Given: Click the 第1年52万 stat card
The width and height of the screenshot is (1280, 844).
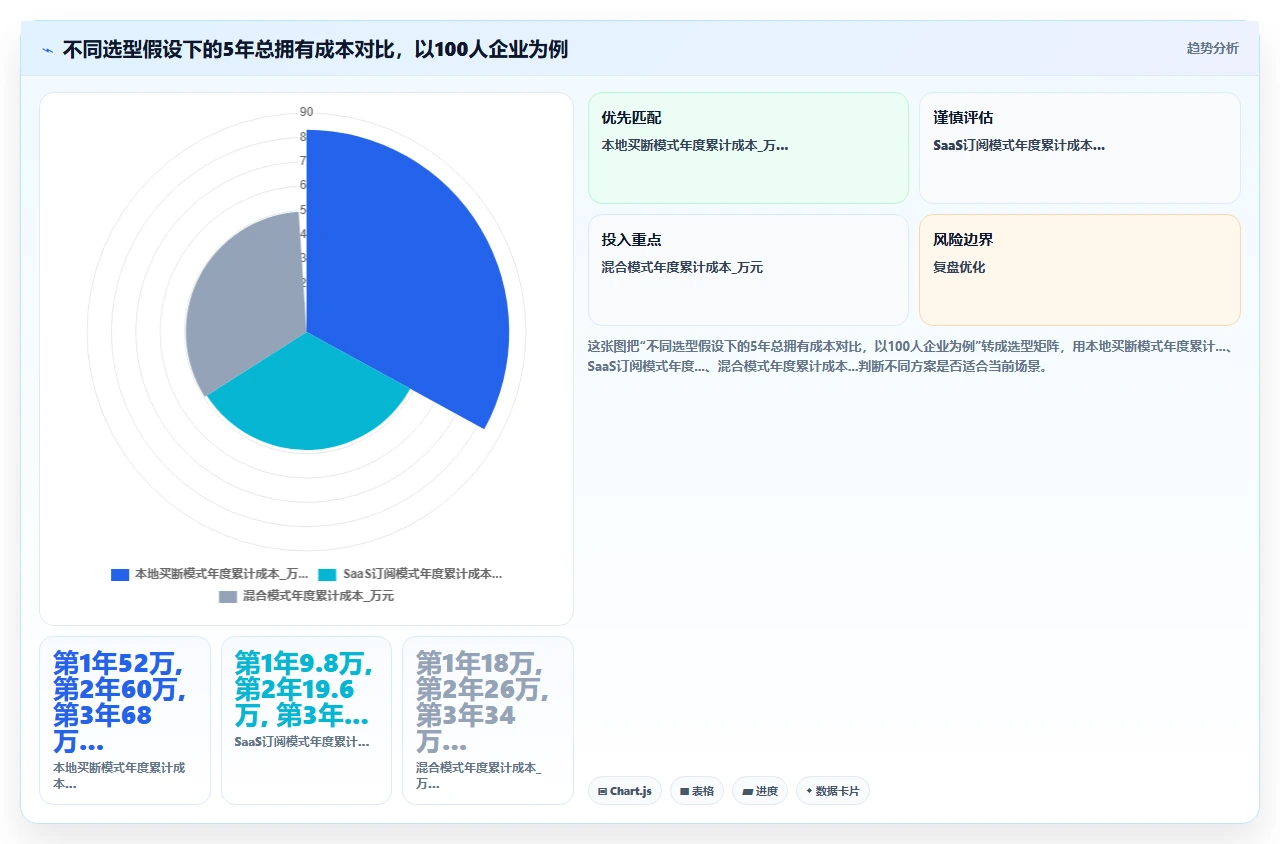Looking at the screenshot, I should pos(125,720).
